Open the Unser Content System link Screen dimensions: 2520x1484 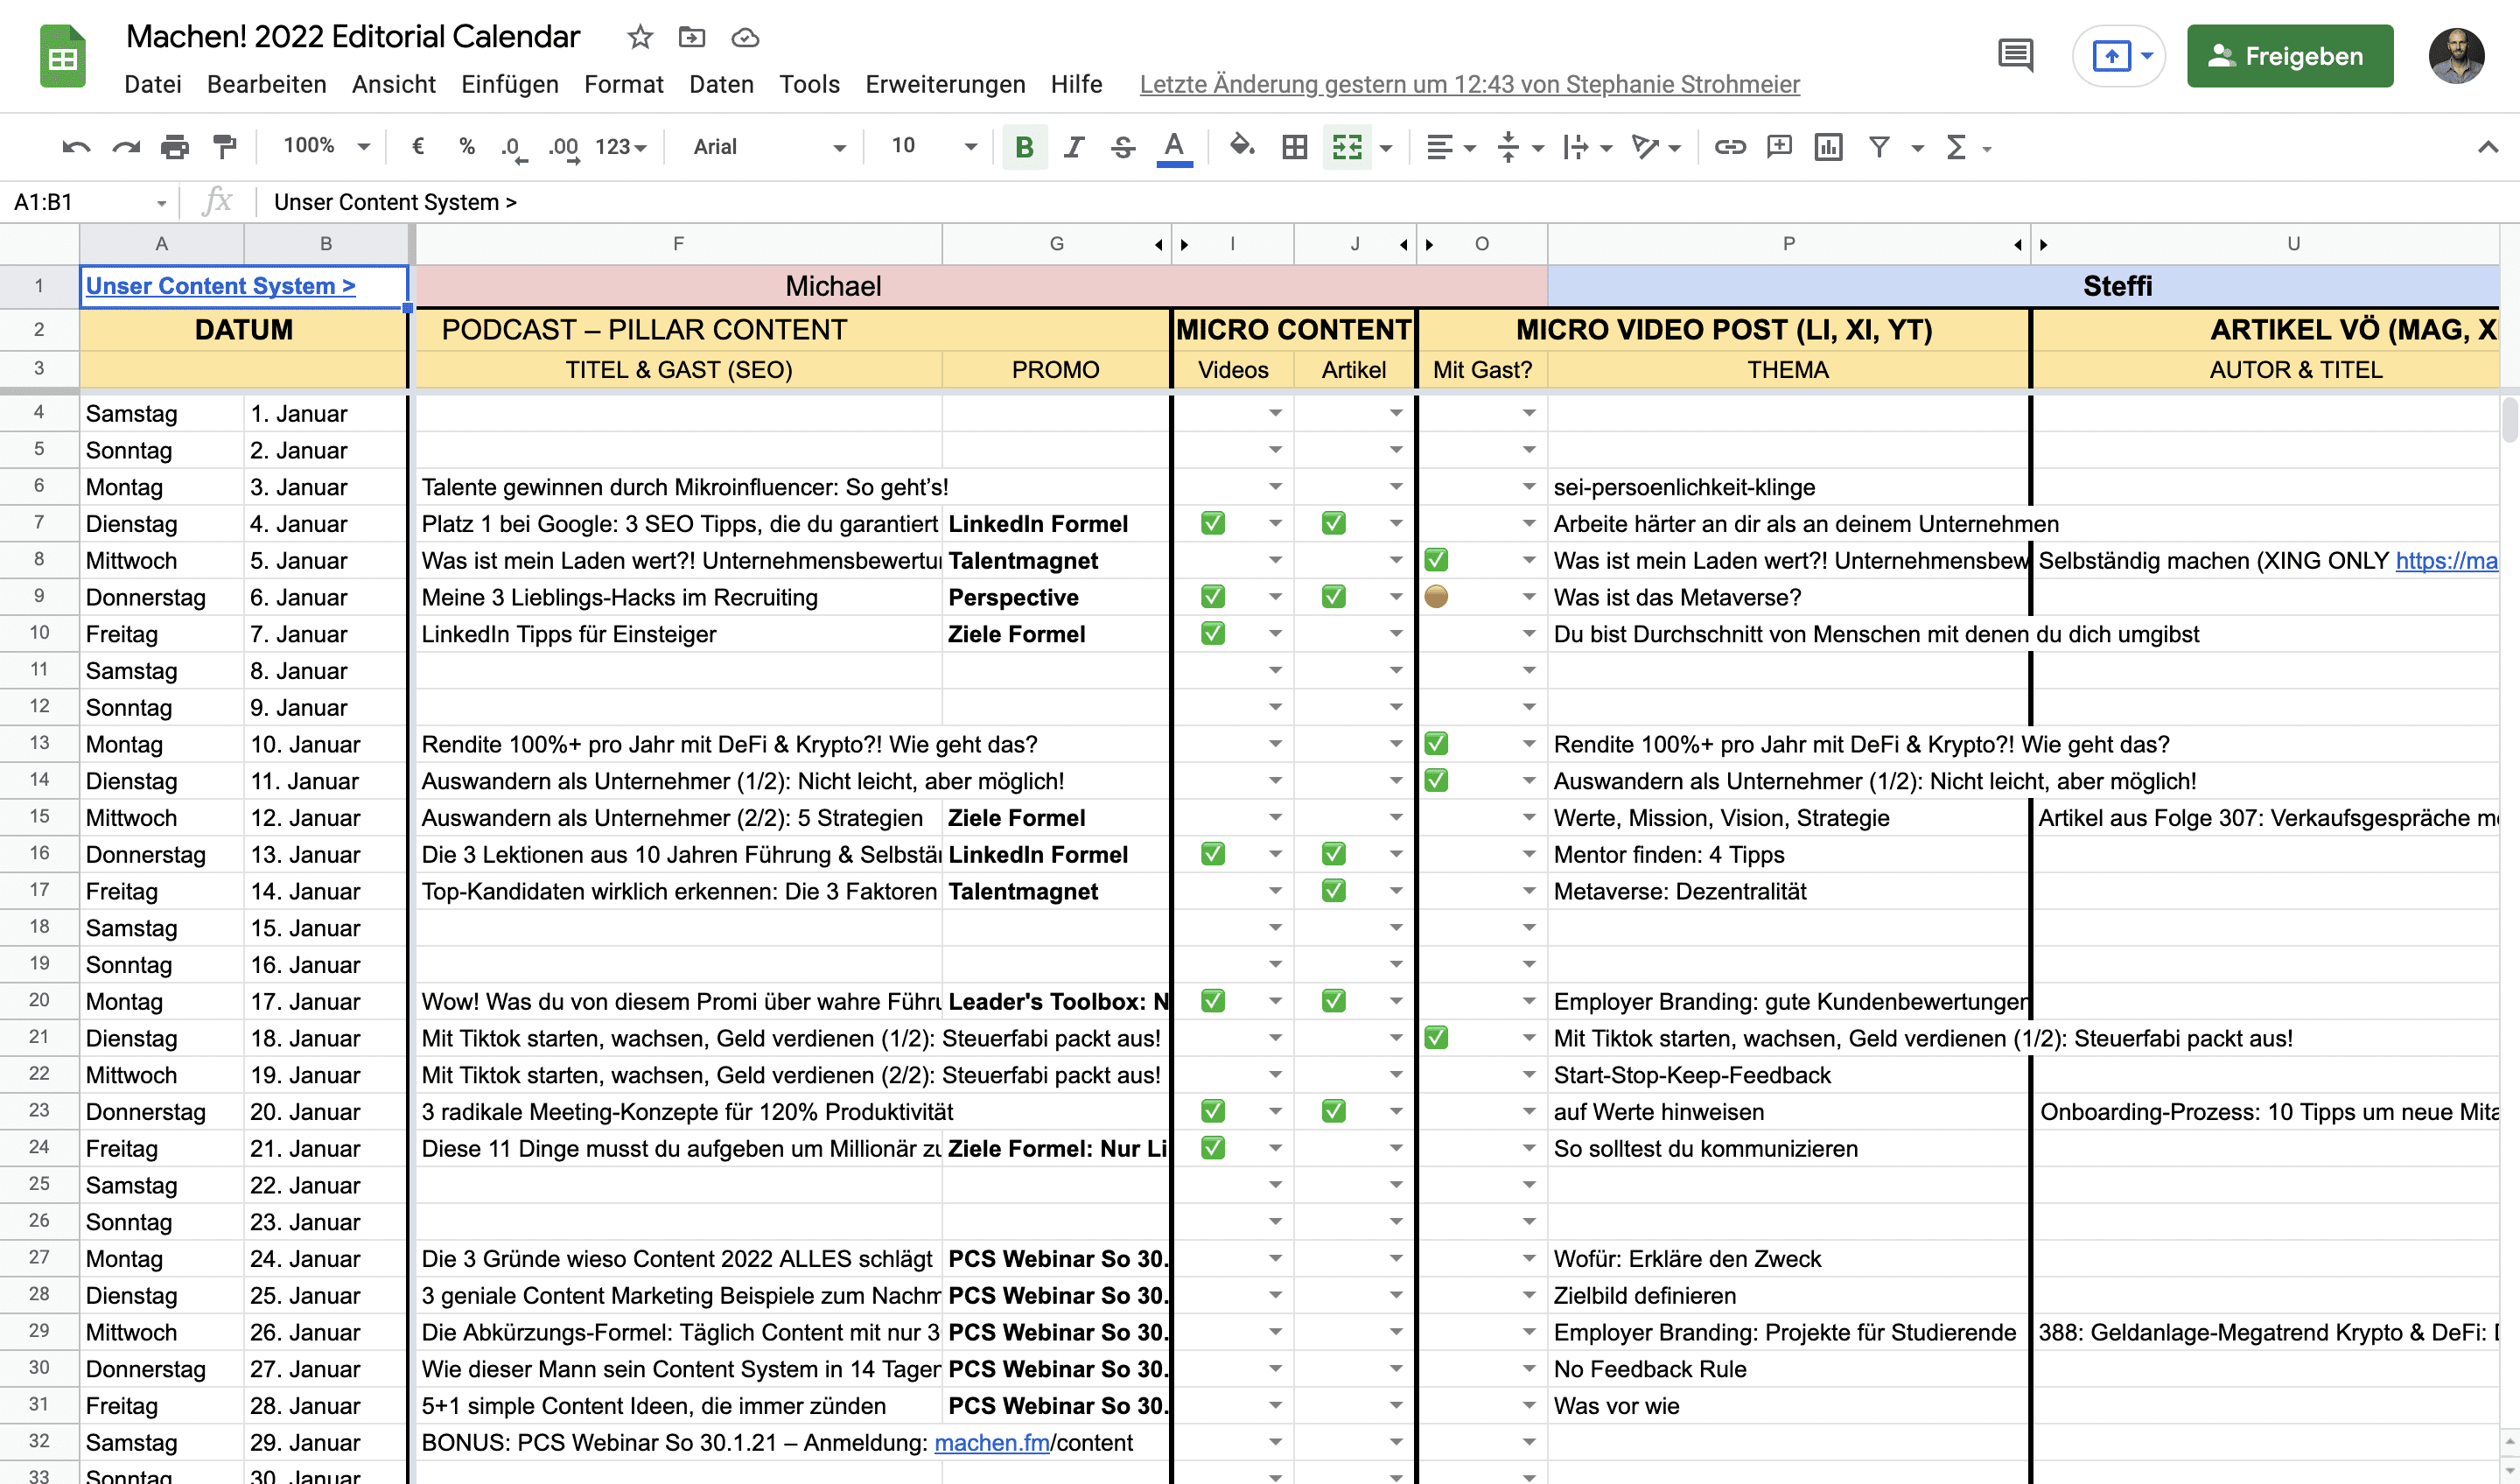tap(220, 286)
